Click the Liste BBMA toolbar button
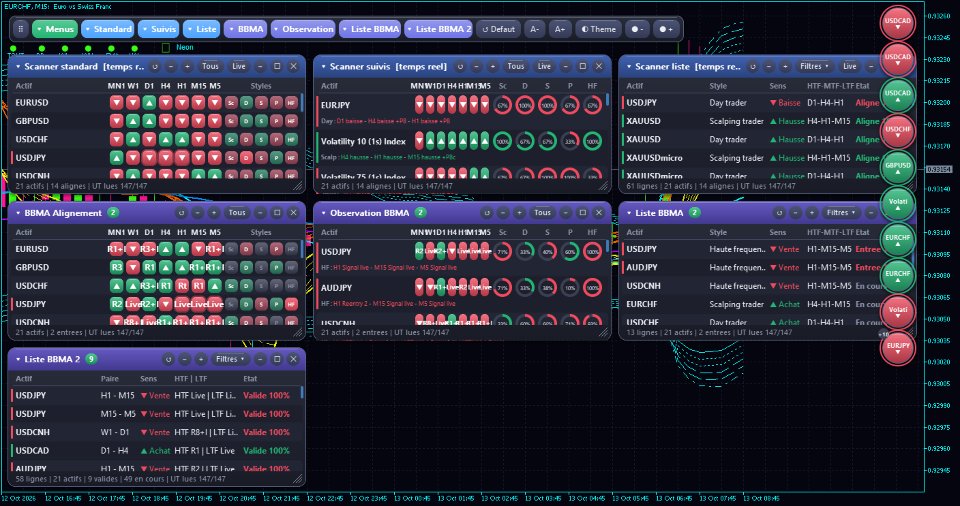The width and height of the screenshot is (960, 506). coord(370,29)
